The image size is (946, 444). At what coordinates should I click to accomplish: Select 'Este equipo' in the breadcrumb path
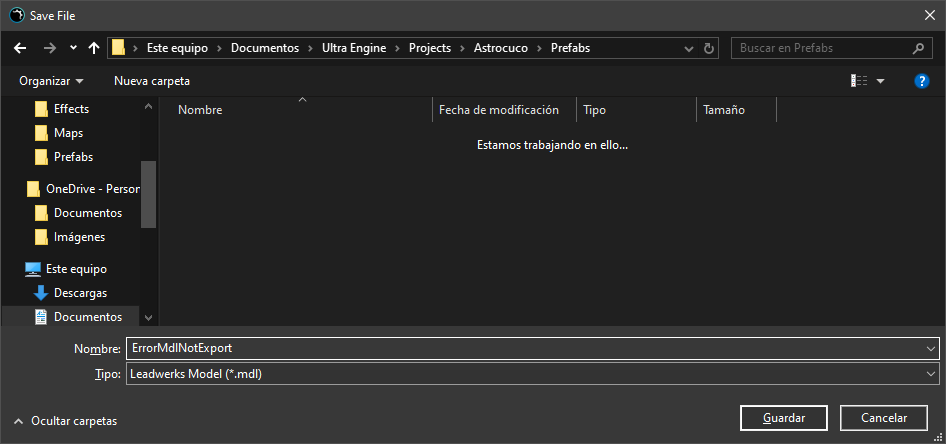(177, 48)
